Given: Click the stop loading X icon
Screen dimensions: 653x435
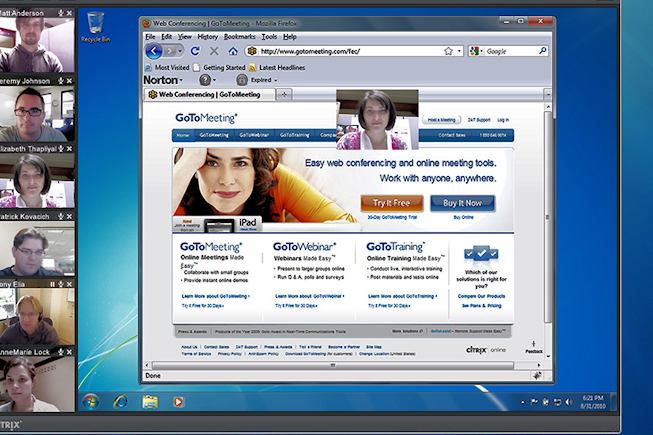Looking at the screenshot, I should click(x=214, y=50).
